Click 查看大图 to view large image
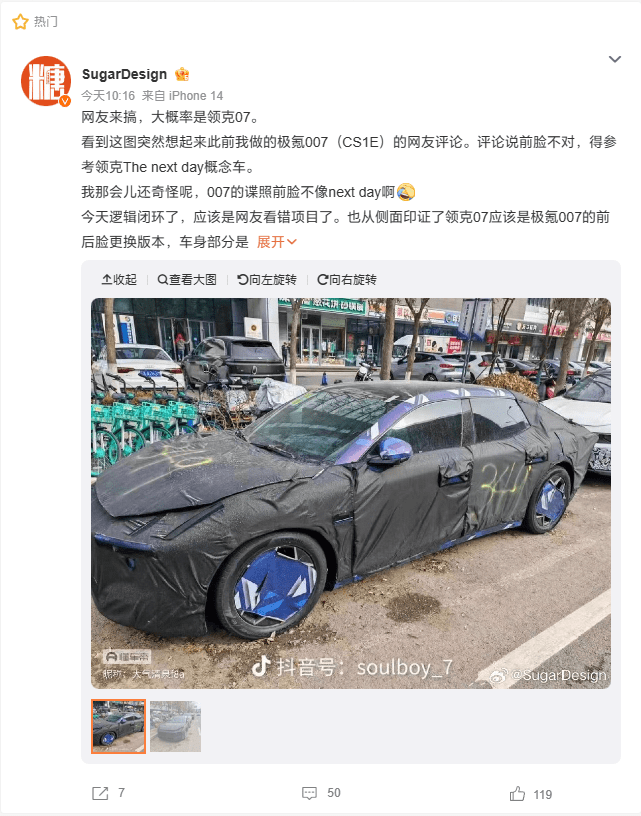The width and height of the screenshot is (641, 816). [x=187, y=280]
